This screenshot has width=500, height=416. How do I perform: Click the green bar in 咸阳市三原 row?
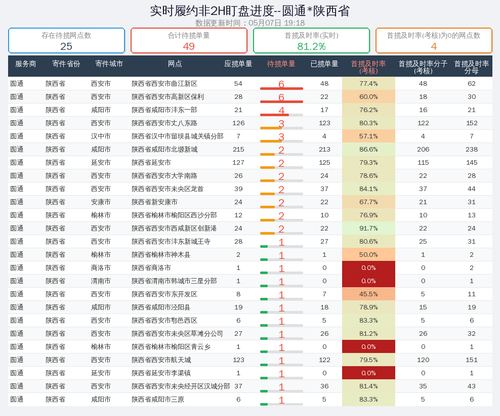click(281, 404)
